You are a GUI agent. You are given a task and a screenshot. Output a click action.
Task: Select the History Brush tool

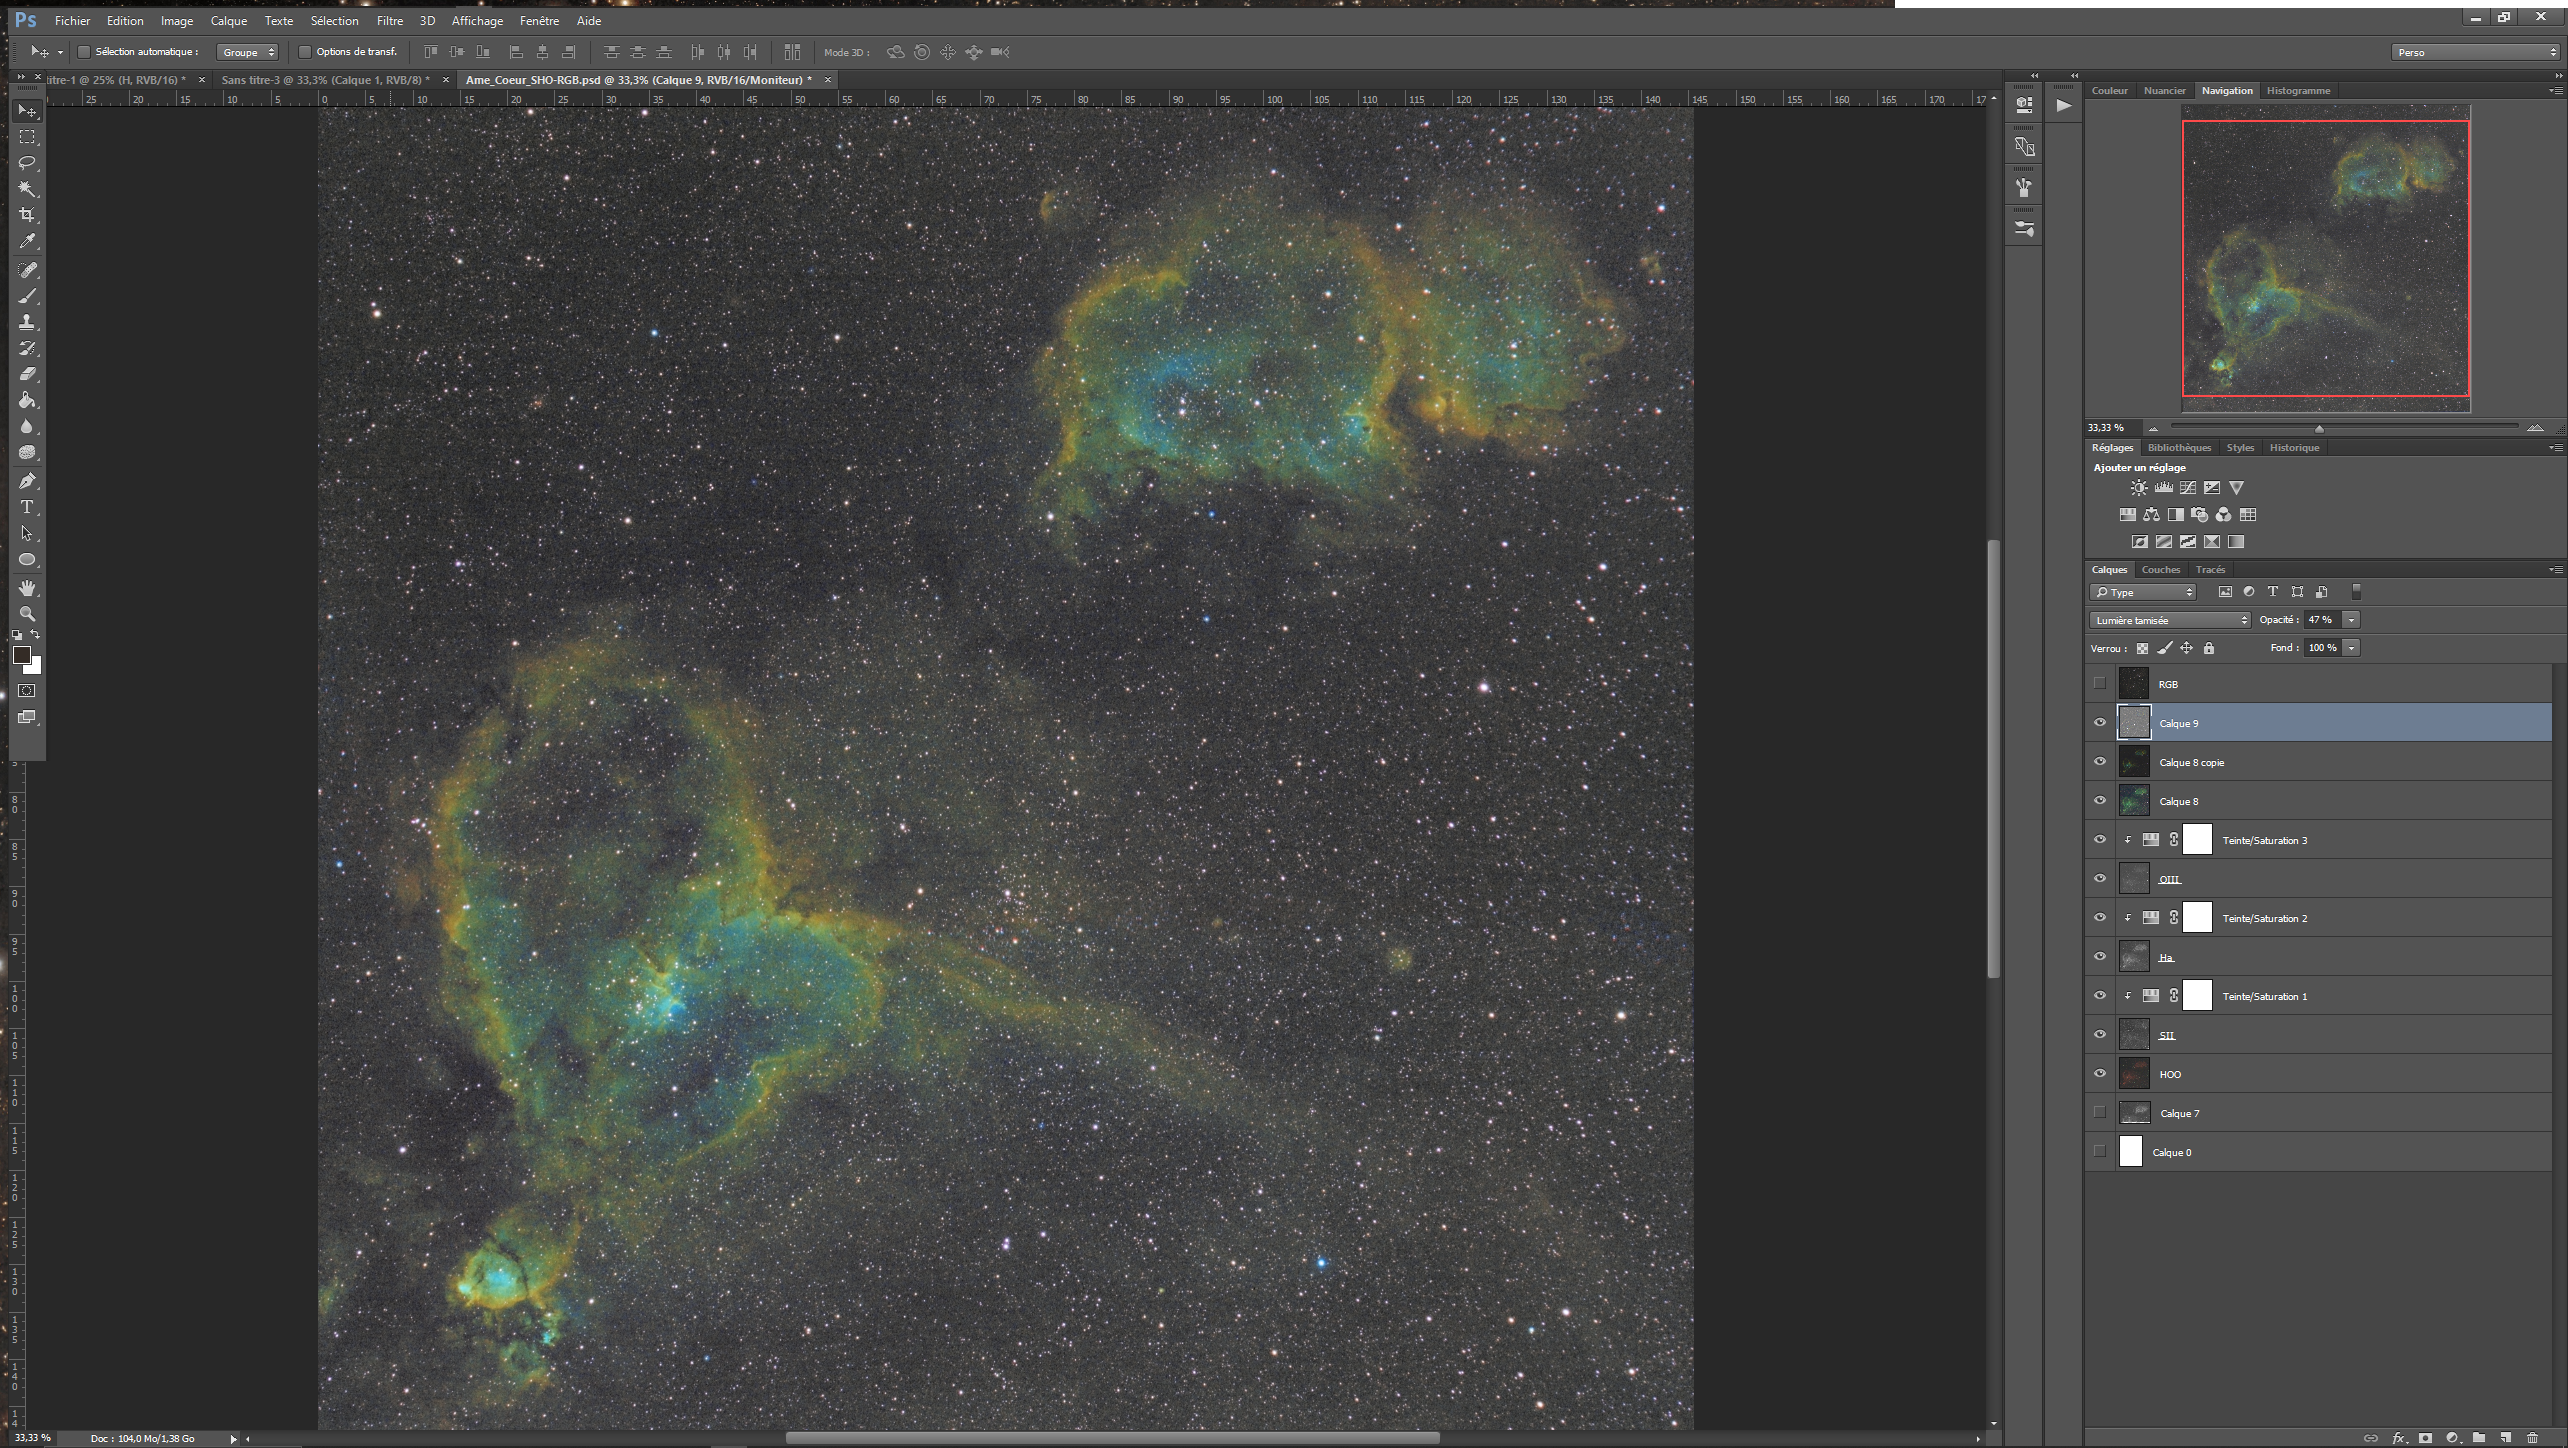pos(27,348)
